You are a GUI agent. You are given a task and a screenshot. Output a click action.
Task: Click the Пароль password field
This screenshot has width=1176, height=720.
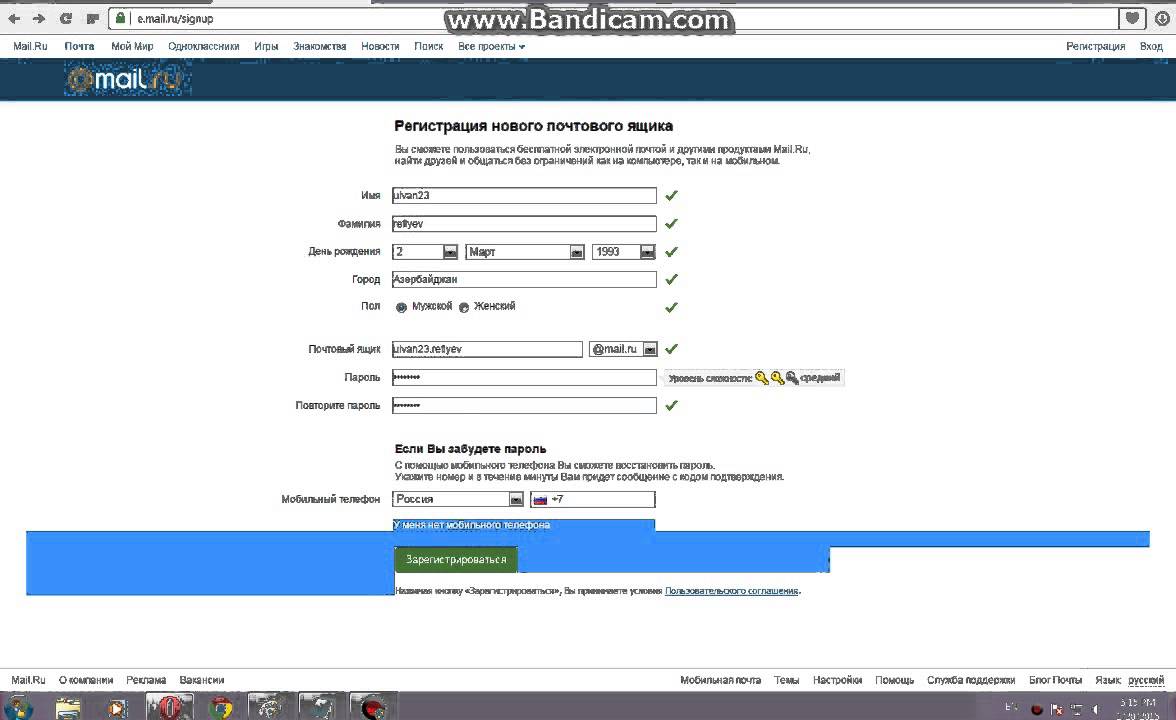coord(524,377)
